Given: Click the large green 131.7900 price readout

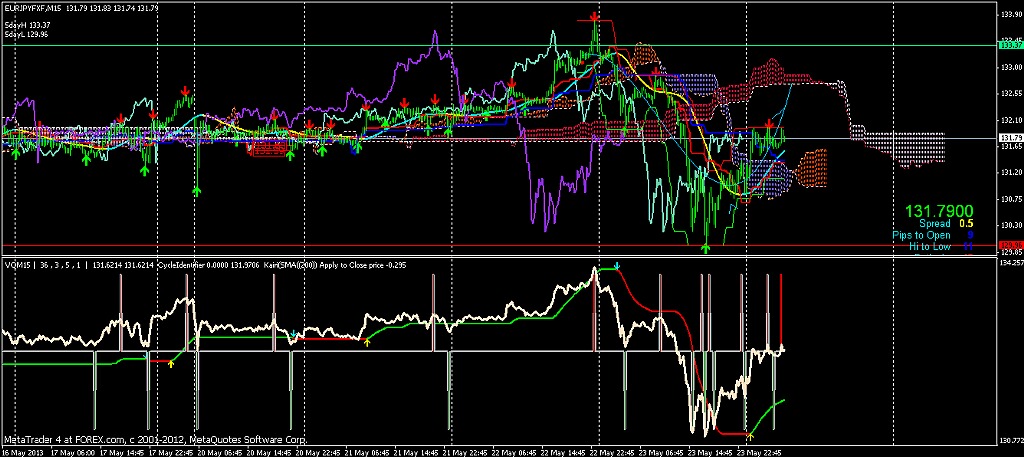Looking at the screenshot, I should pos(939,211).
